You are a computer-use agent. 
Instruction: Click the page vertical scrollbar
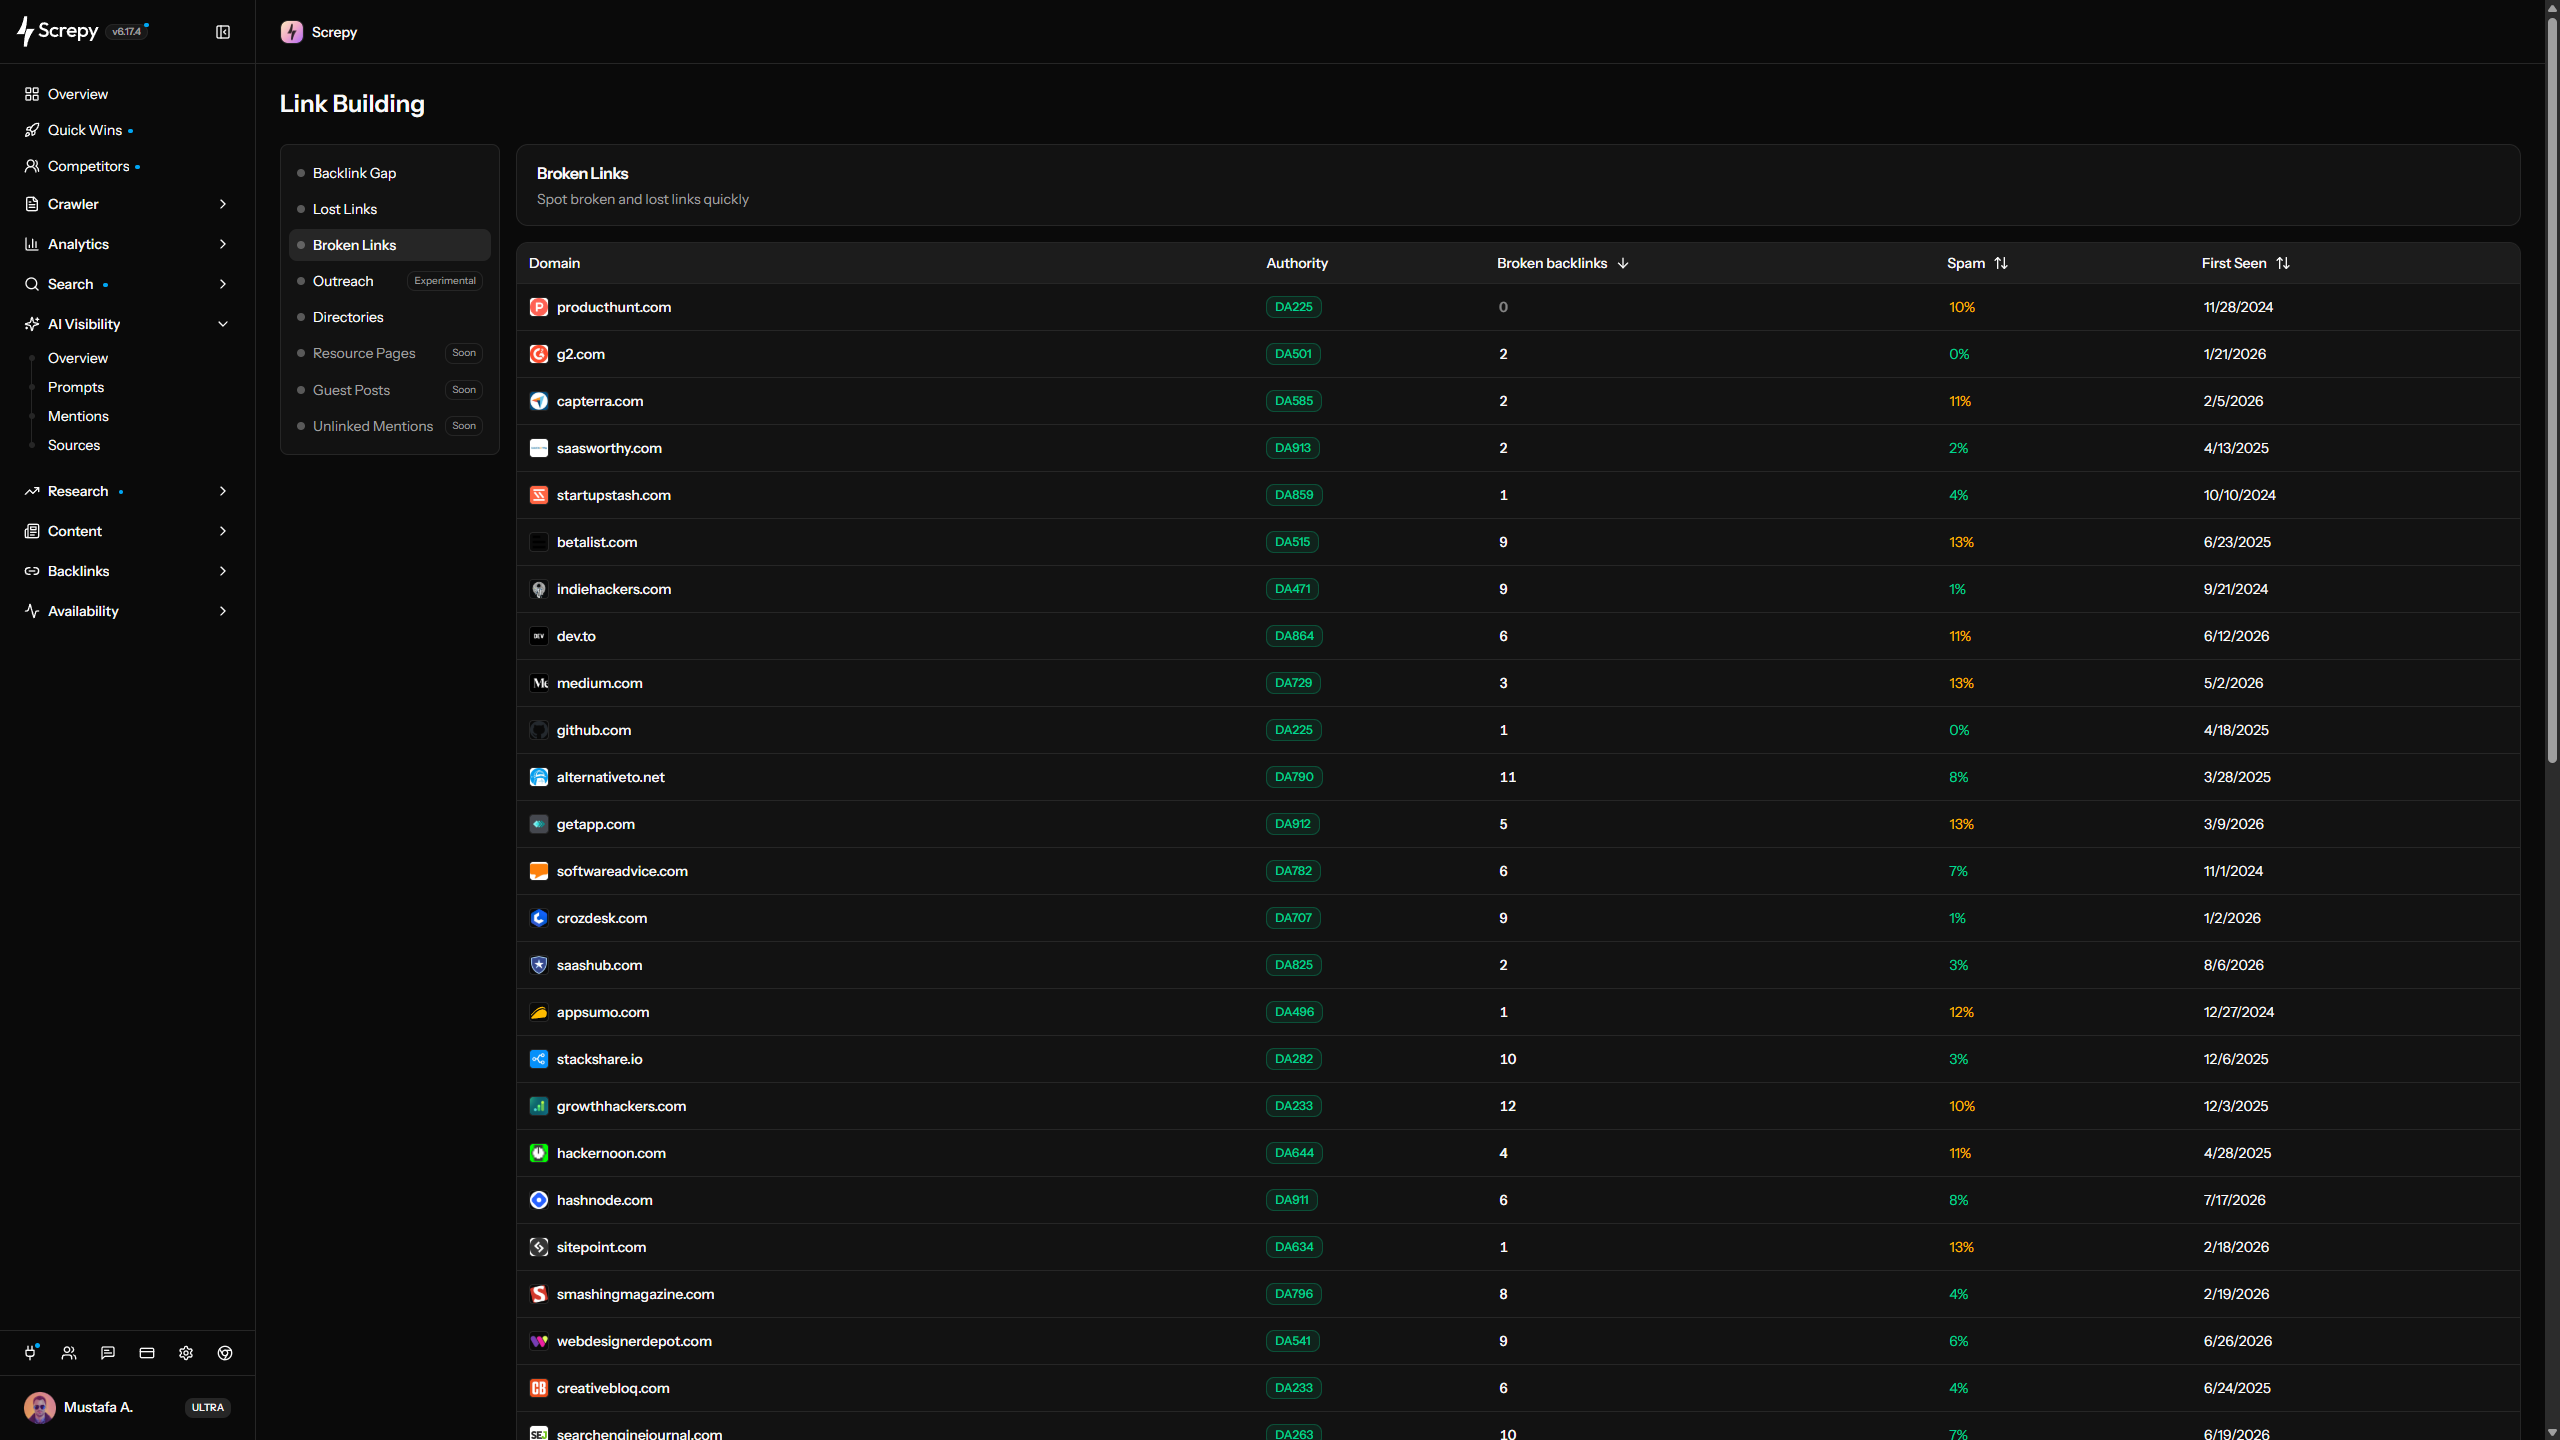[2551, 390]
